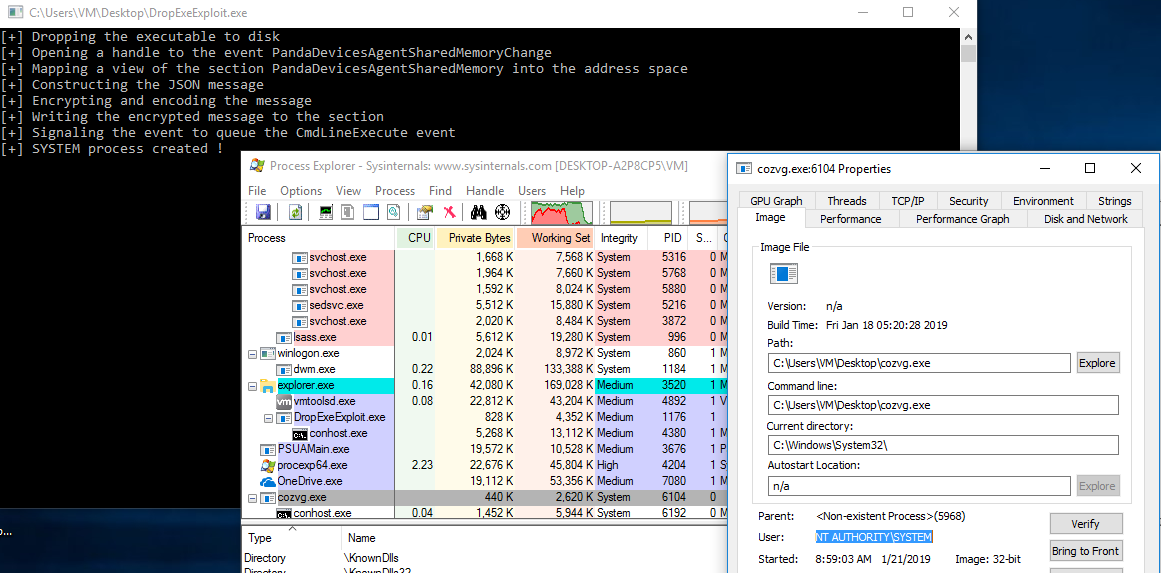Click the Command line text field
The height and width of the screenshot is (573, 1161).
(x=943, y=405)
